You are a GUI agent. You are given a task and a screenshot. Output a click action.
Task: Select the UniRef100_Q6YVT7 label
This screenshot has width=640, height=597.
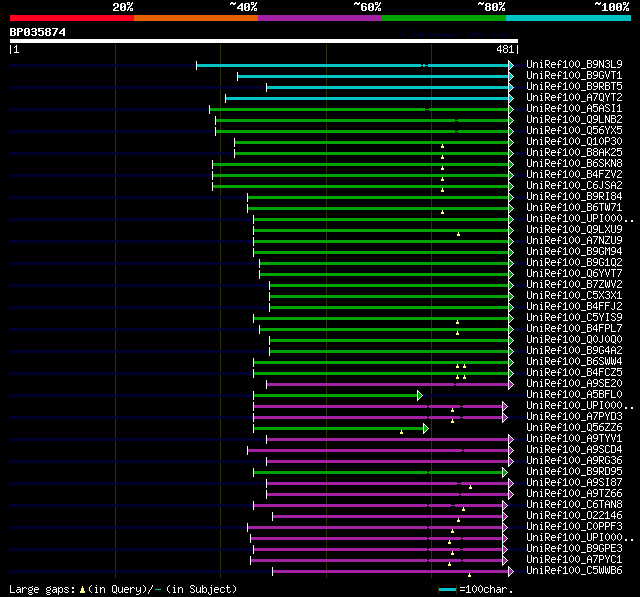pyautogui.click(x=574, y=274)
